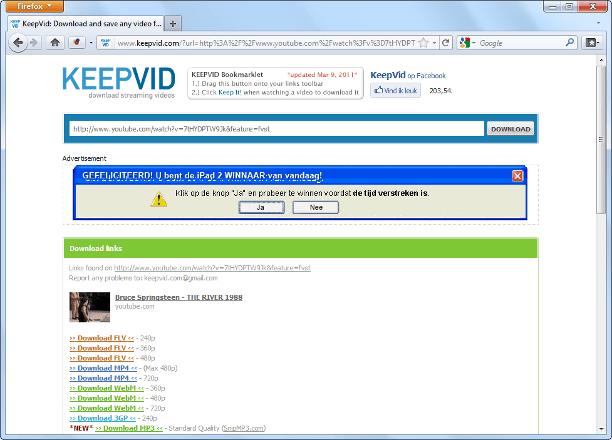
Task: Focus the Google search box
Action: (x=521, y=43)
